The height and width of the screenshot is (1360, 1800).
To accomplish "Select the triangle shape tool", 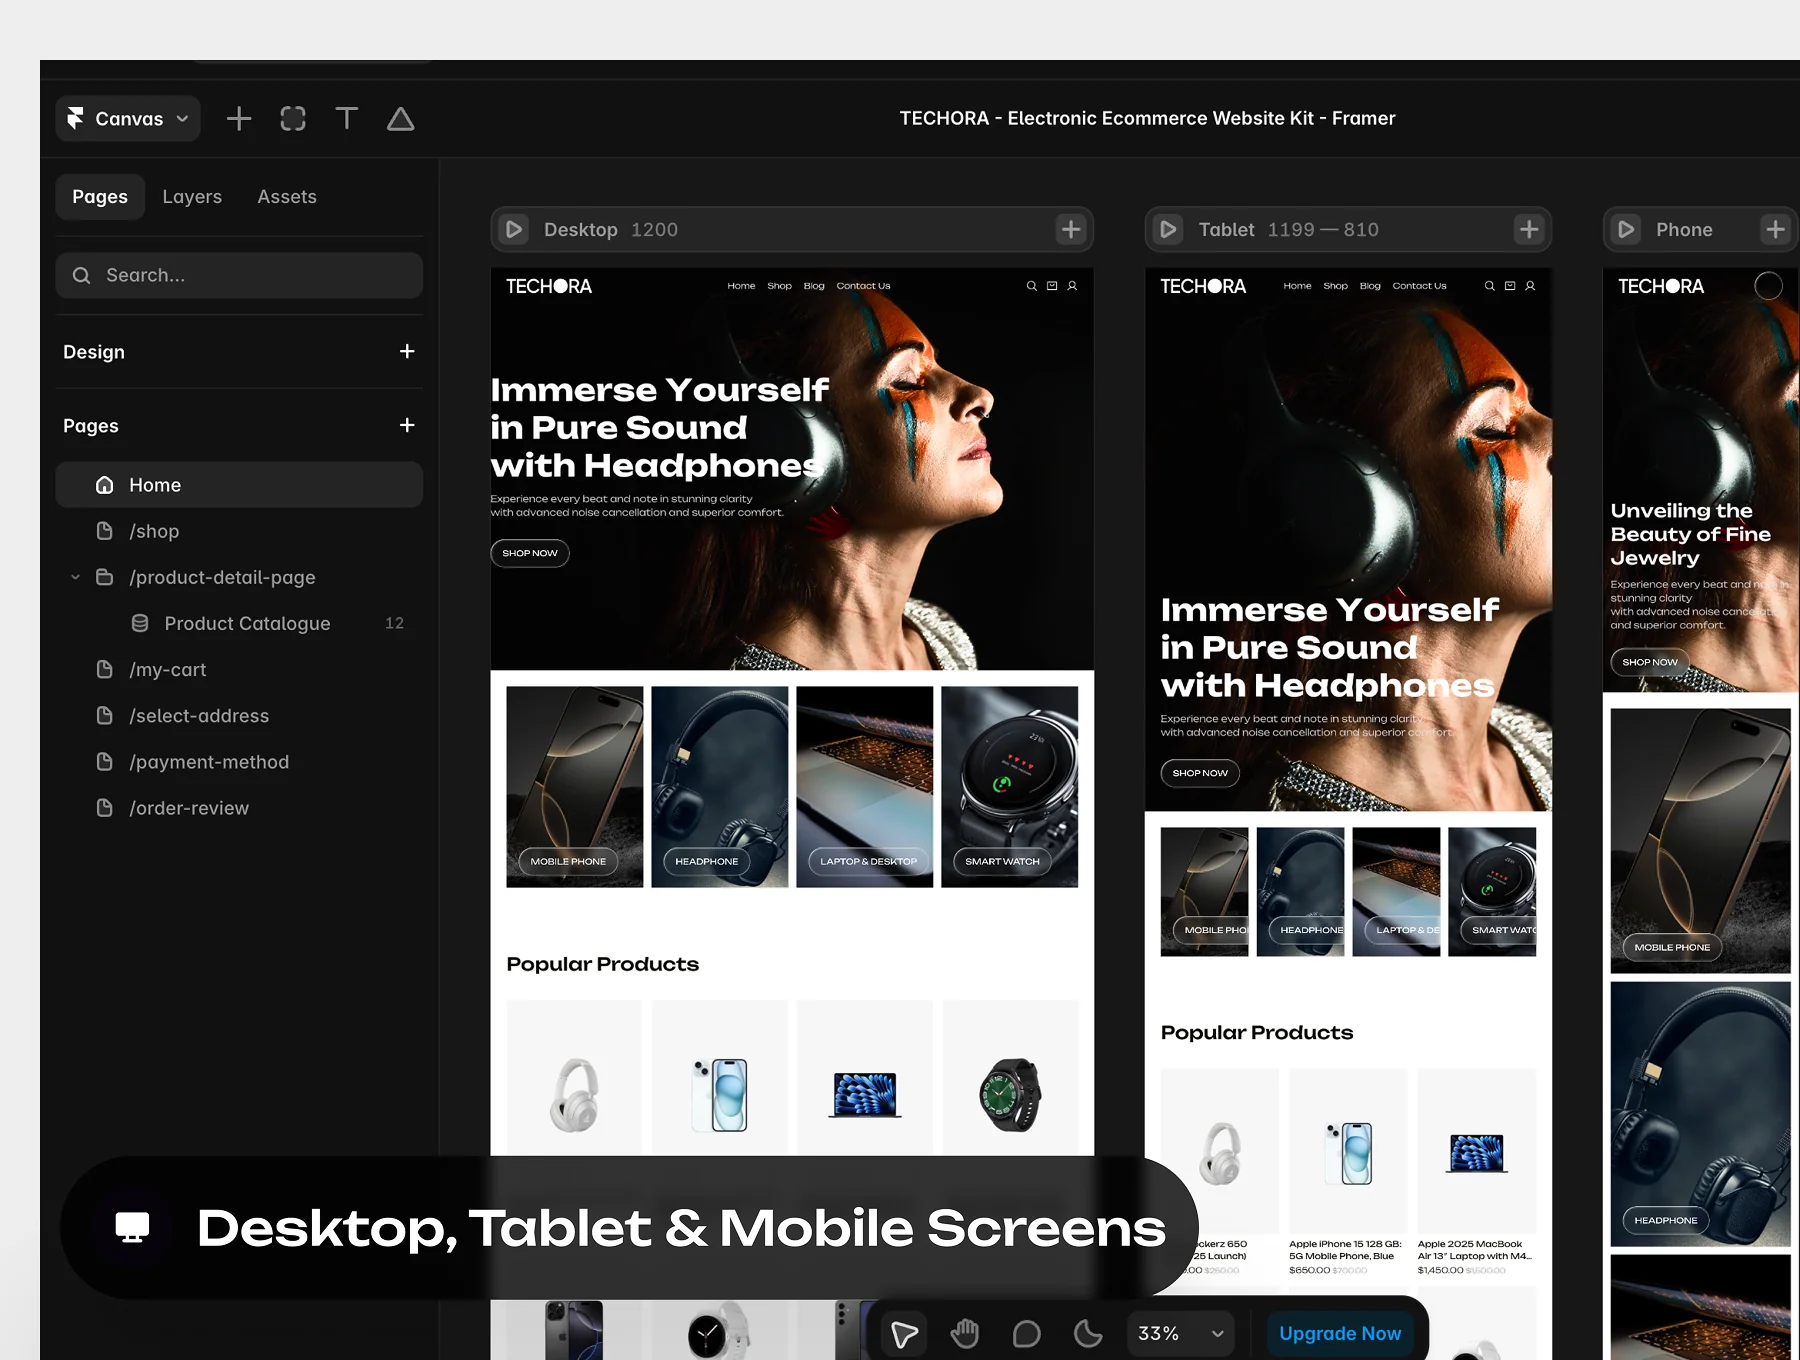I will pos(401,119).
